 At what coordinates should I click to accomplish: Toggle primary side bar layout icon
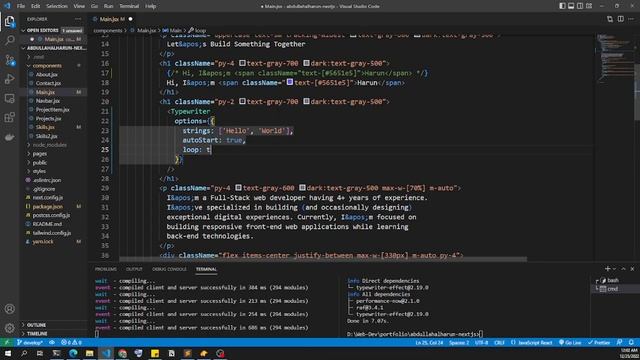[x=562, y=6]
